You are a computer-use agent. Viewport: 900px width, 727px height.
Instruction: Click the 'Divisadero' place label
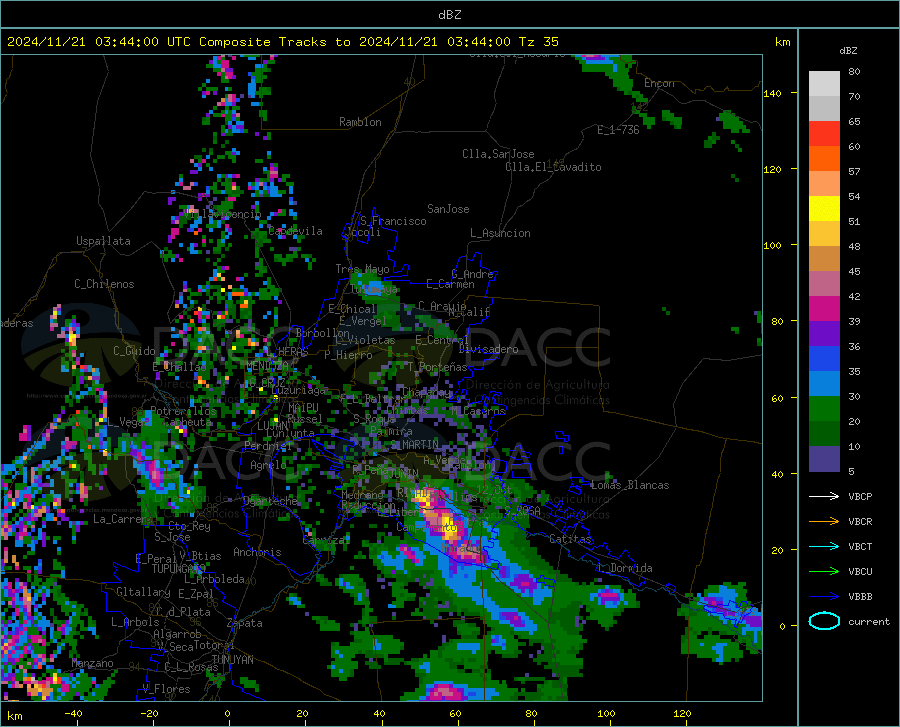pos(488,349)
